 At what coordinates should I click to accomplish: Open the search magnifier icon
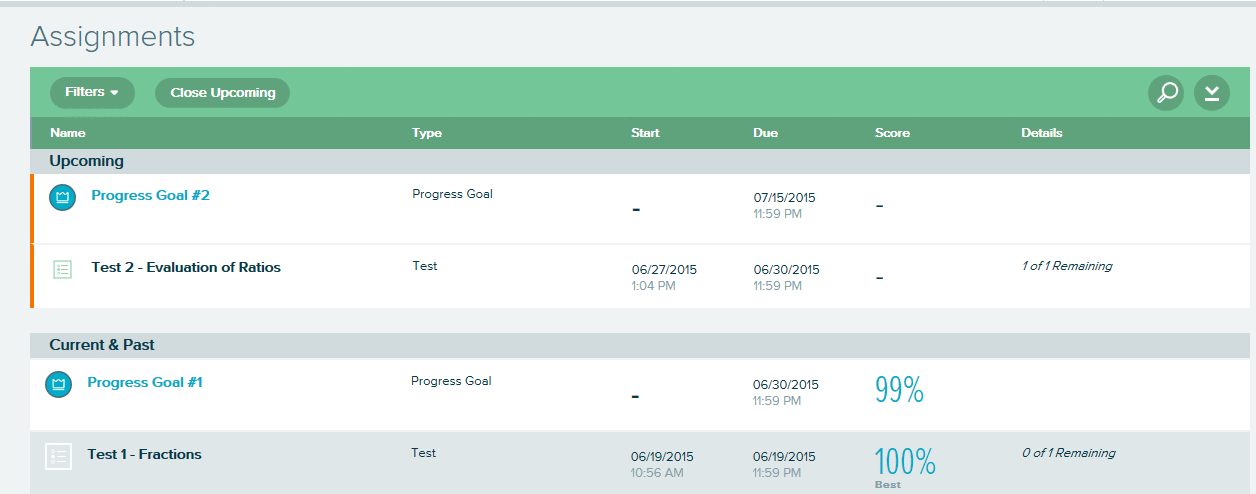[1166, 93]
